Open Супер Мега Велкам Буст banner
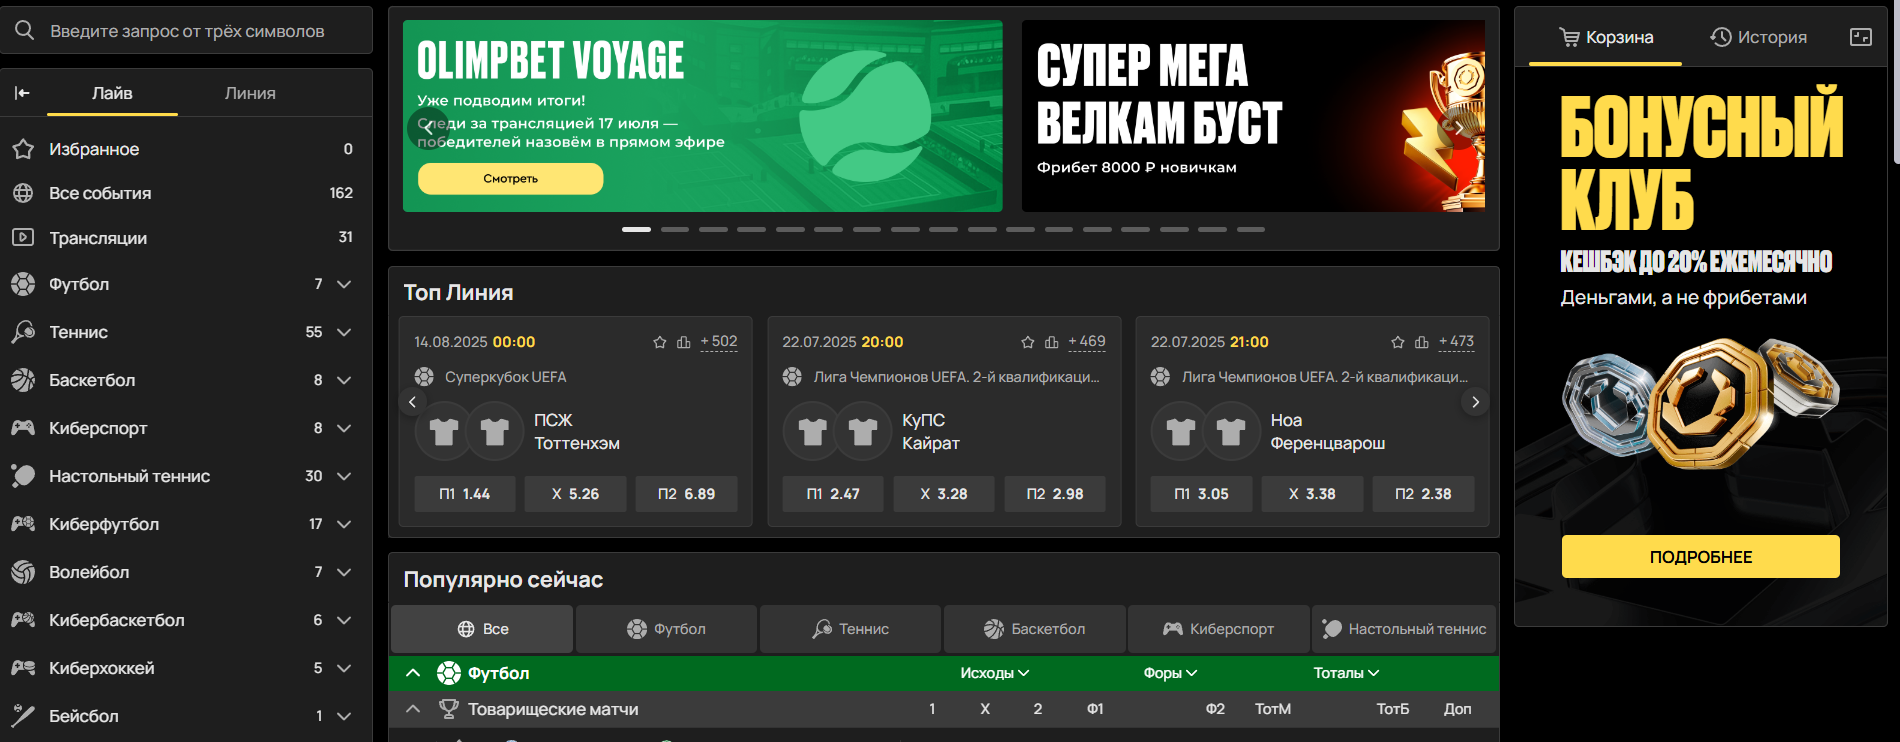Image resolution: width=1900 pixels, height=742 pixels. (x=1253, y=116)
